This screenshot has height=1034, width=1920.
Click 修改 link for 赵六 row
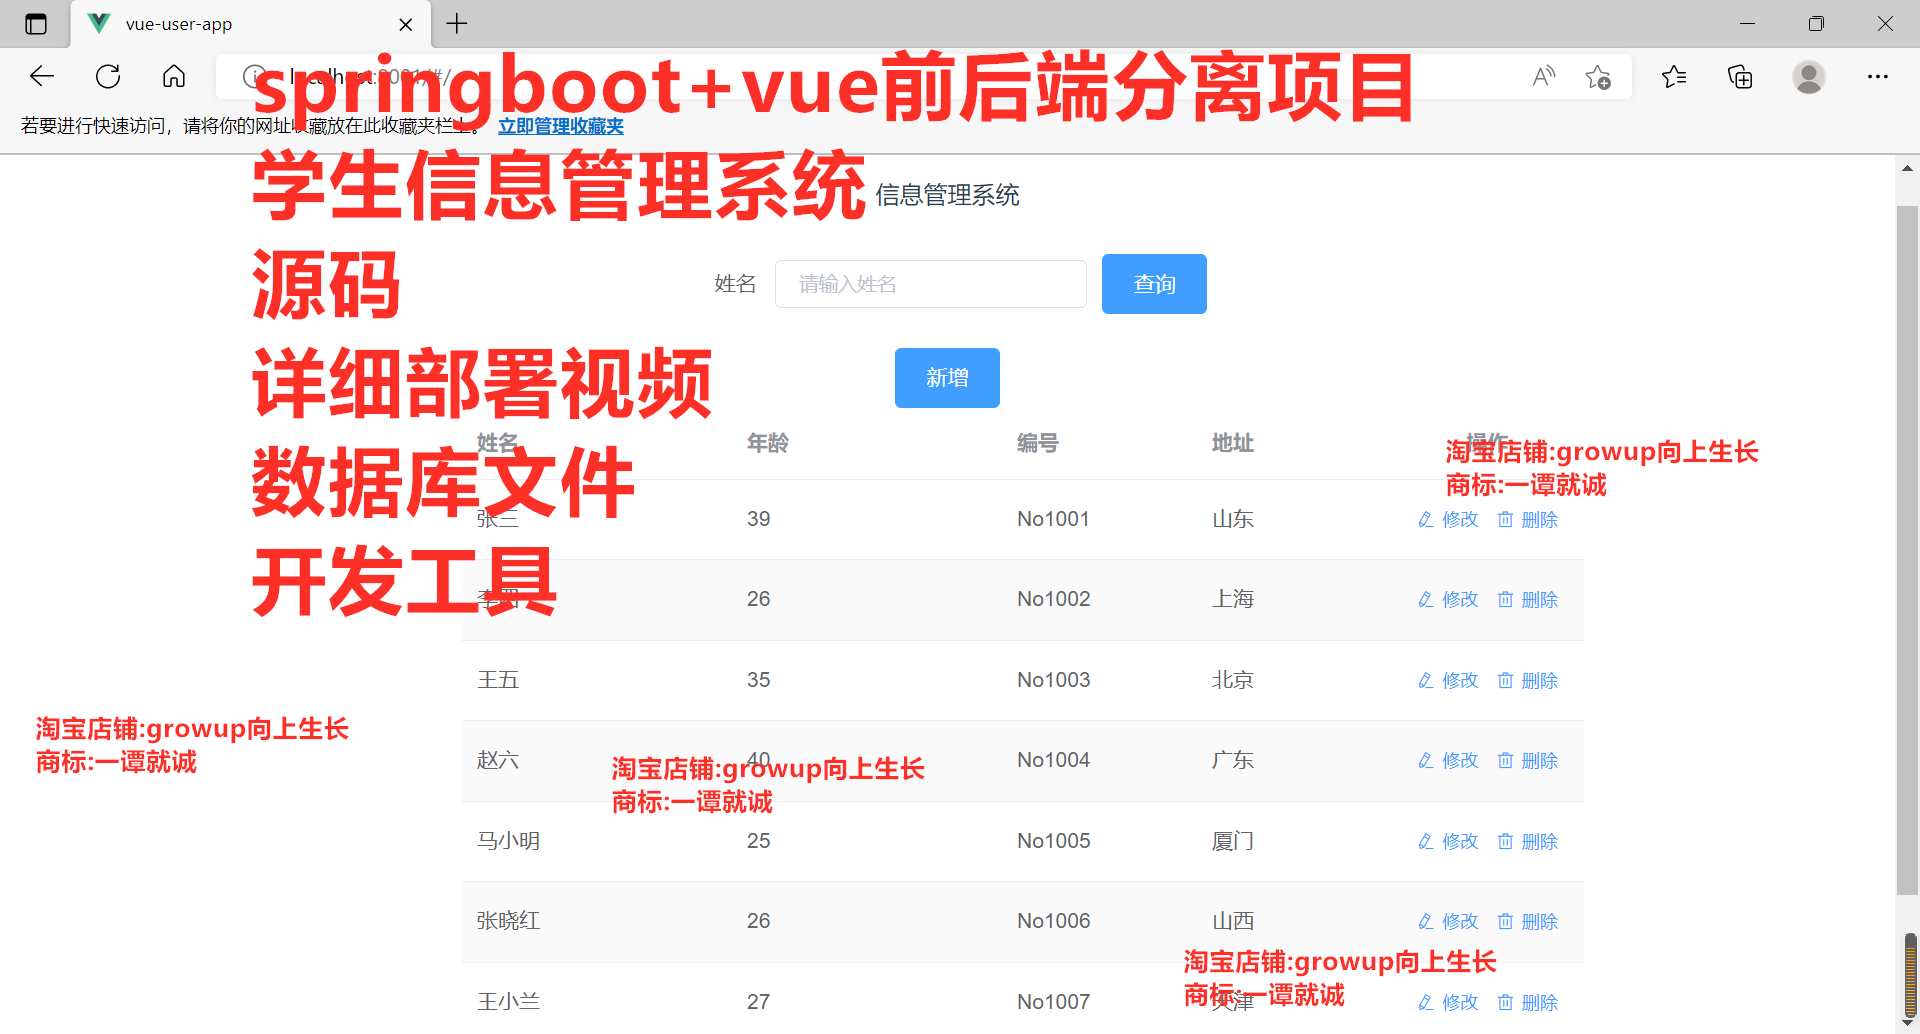(x=1459, y=760)
